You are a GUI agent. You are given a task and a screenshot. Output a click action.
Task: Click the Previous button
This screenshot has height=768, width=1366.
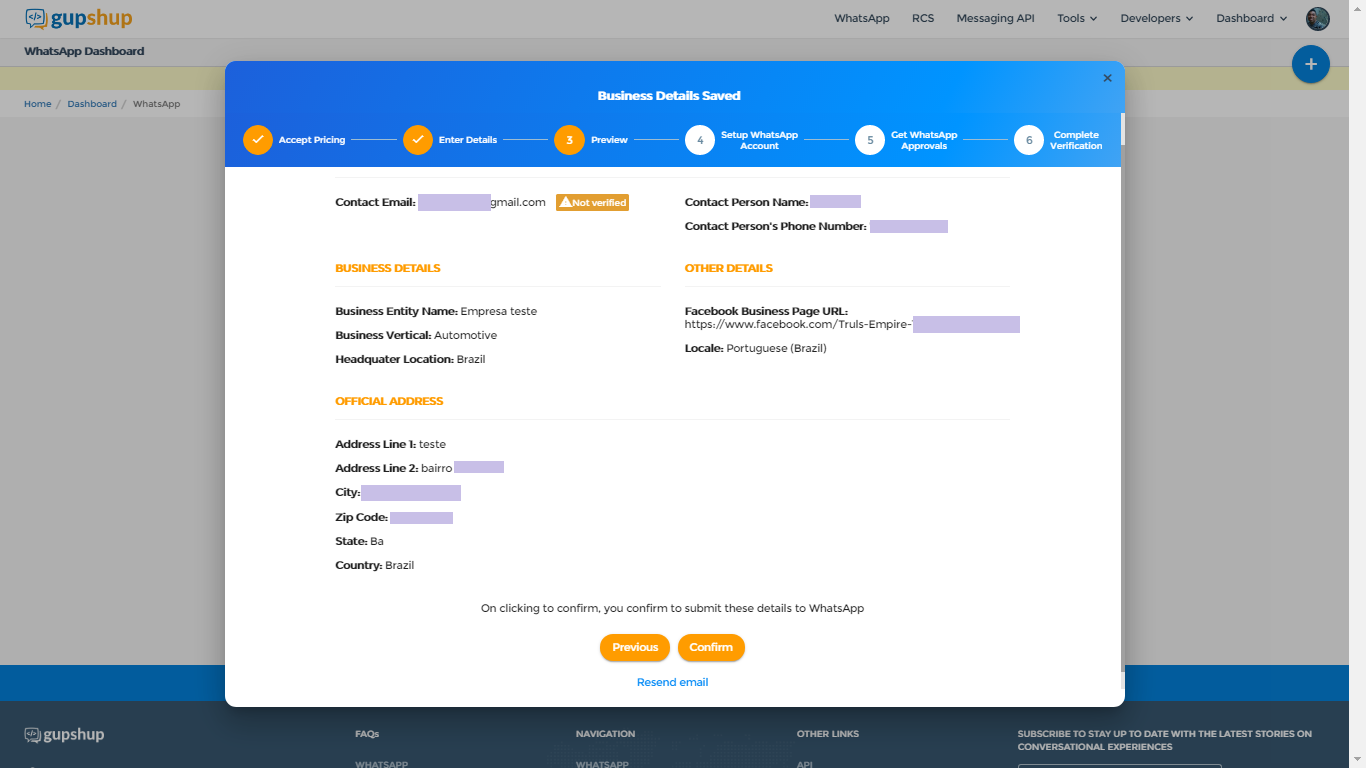pyautogui.click(x=635, y=647)
